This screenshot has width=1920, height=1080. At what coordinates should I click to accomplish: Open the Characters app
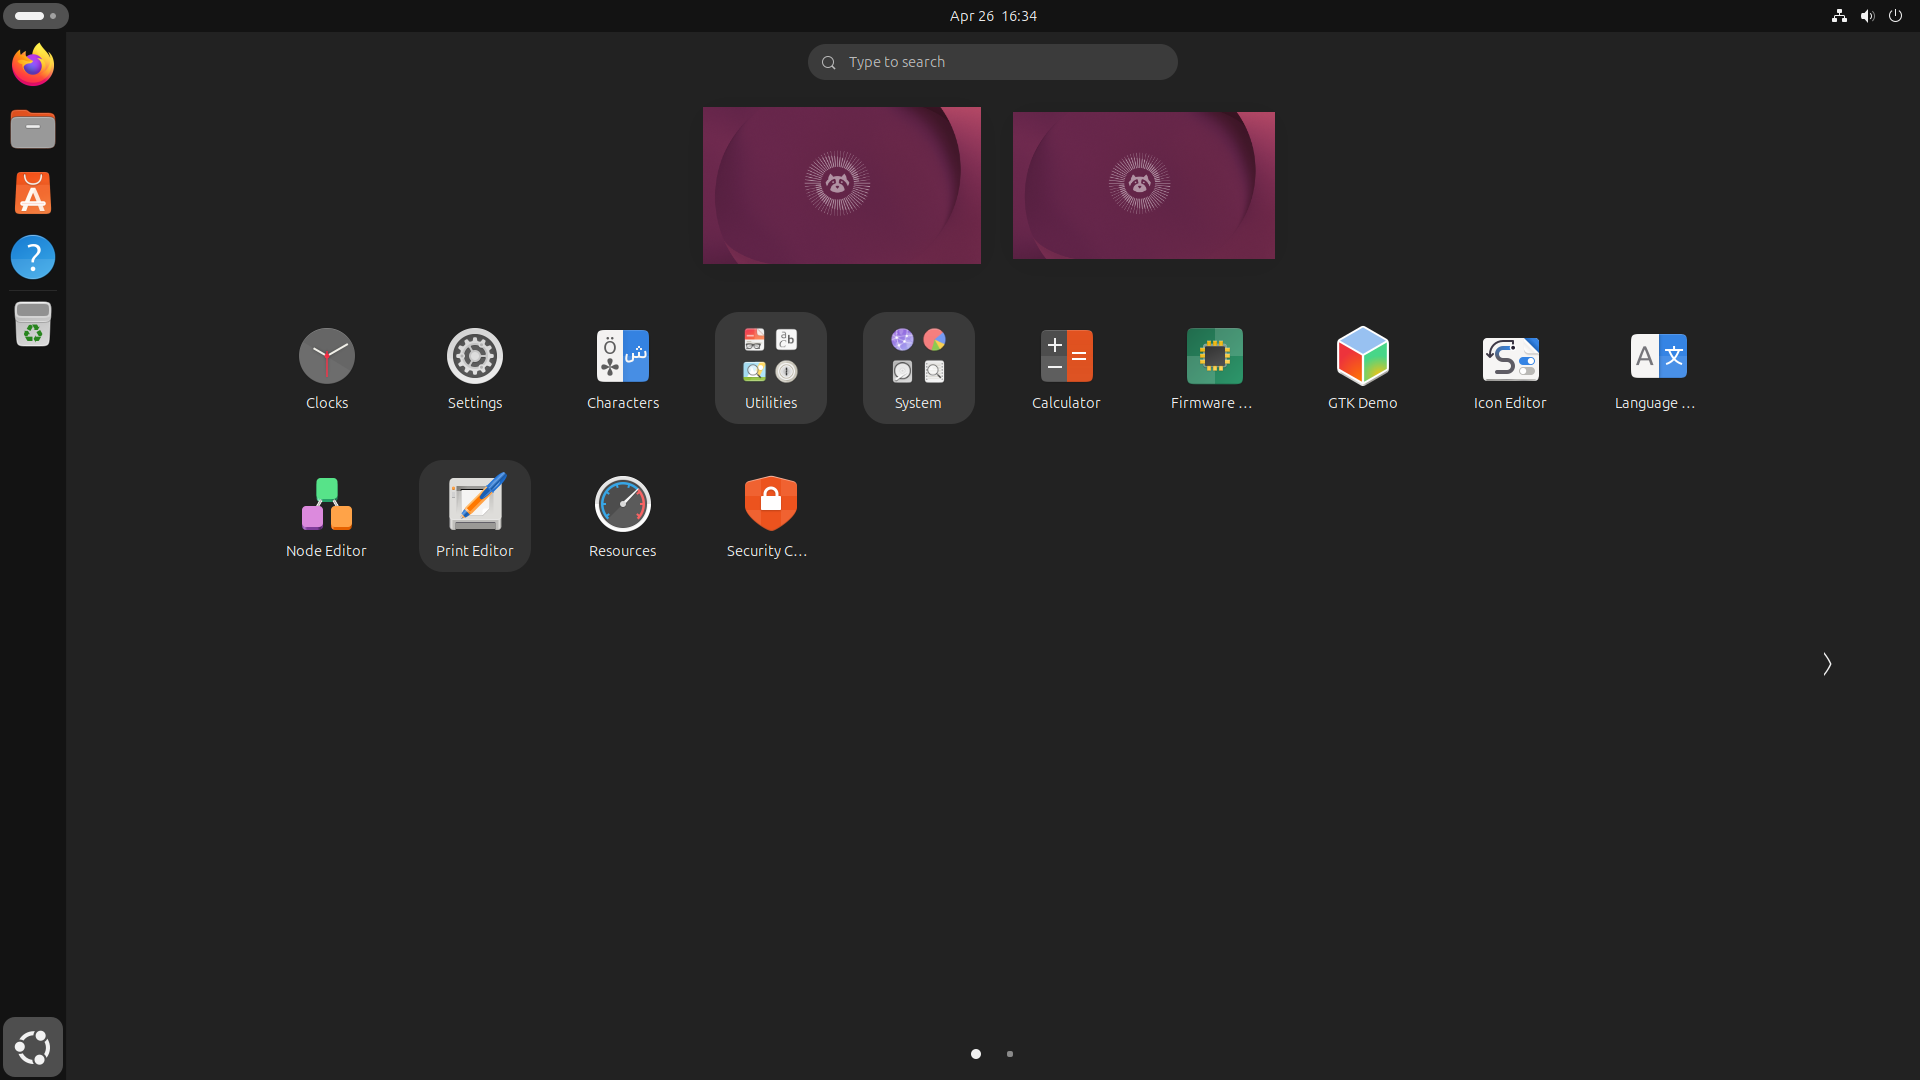coord(623,368)
